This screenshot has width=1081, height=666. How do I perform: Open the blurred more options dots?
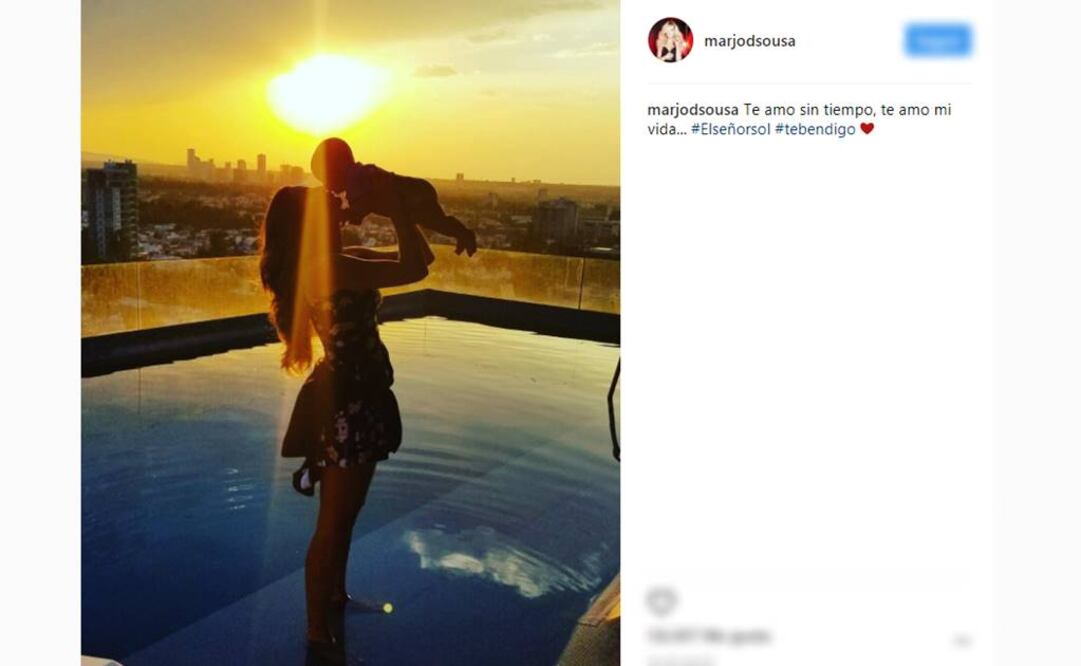coord(962,641)
